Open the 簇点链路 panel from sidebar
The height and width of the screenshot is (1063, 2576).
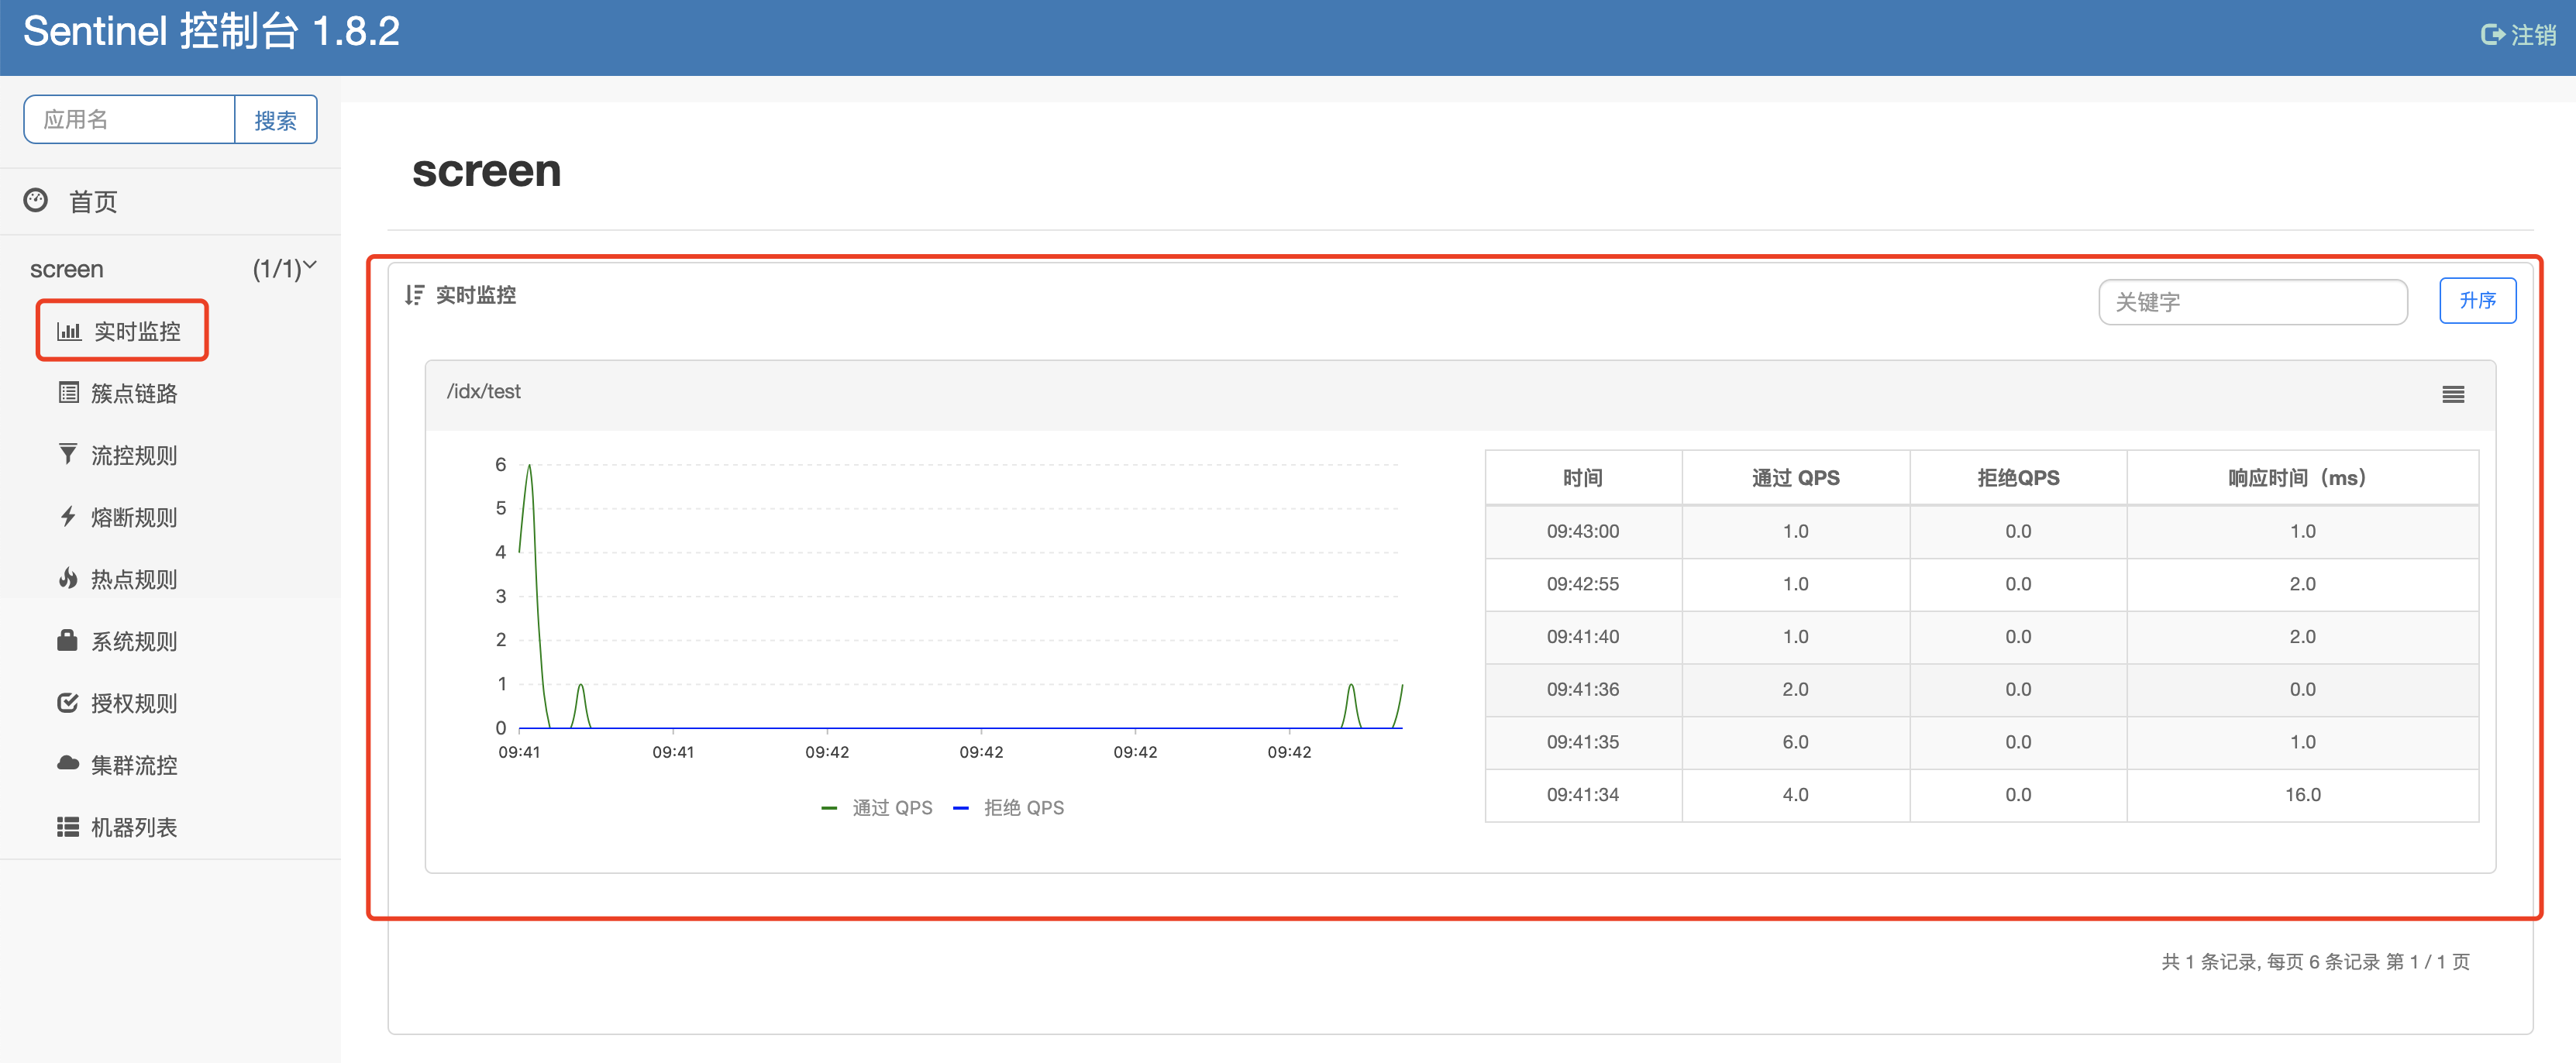point(133,393)
